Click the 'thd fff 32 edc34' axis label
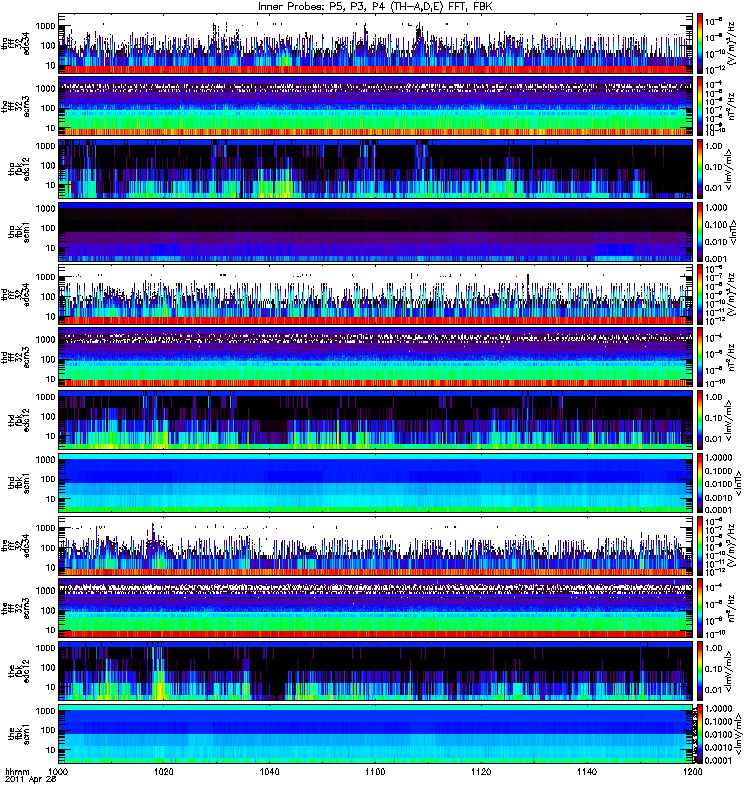The height and width of the screenshot is (800, 750). coord(16,294)
